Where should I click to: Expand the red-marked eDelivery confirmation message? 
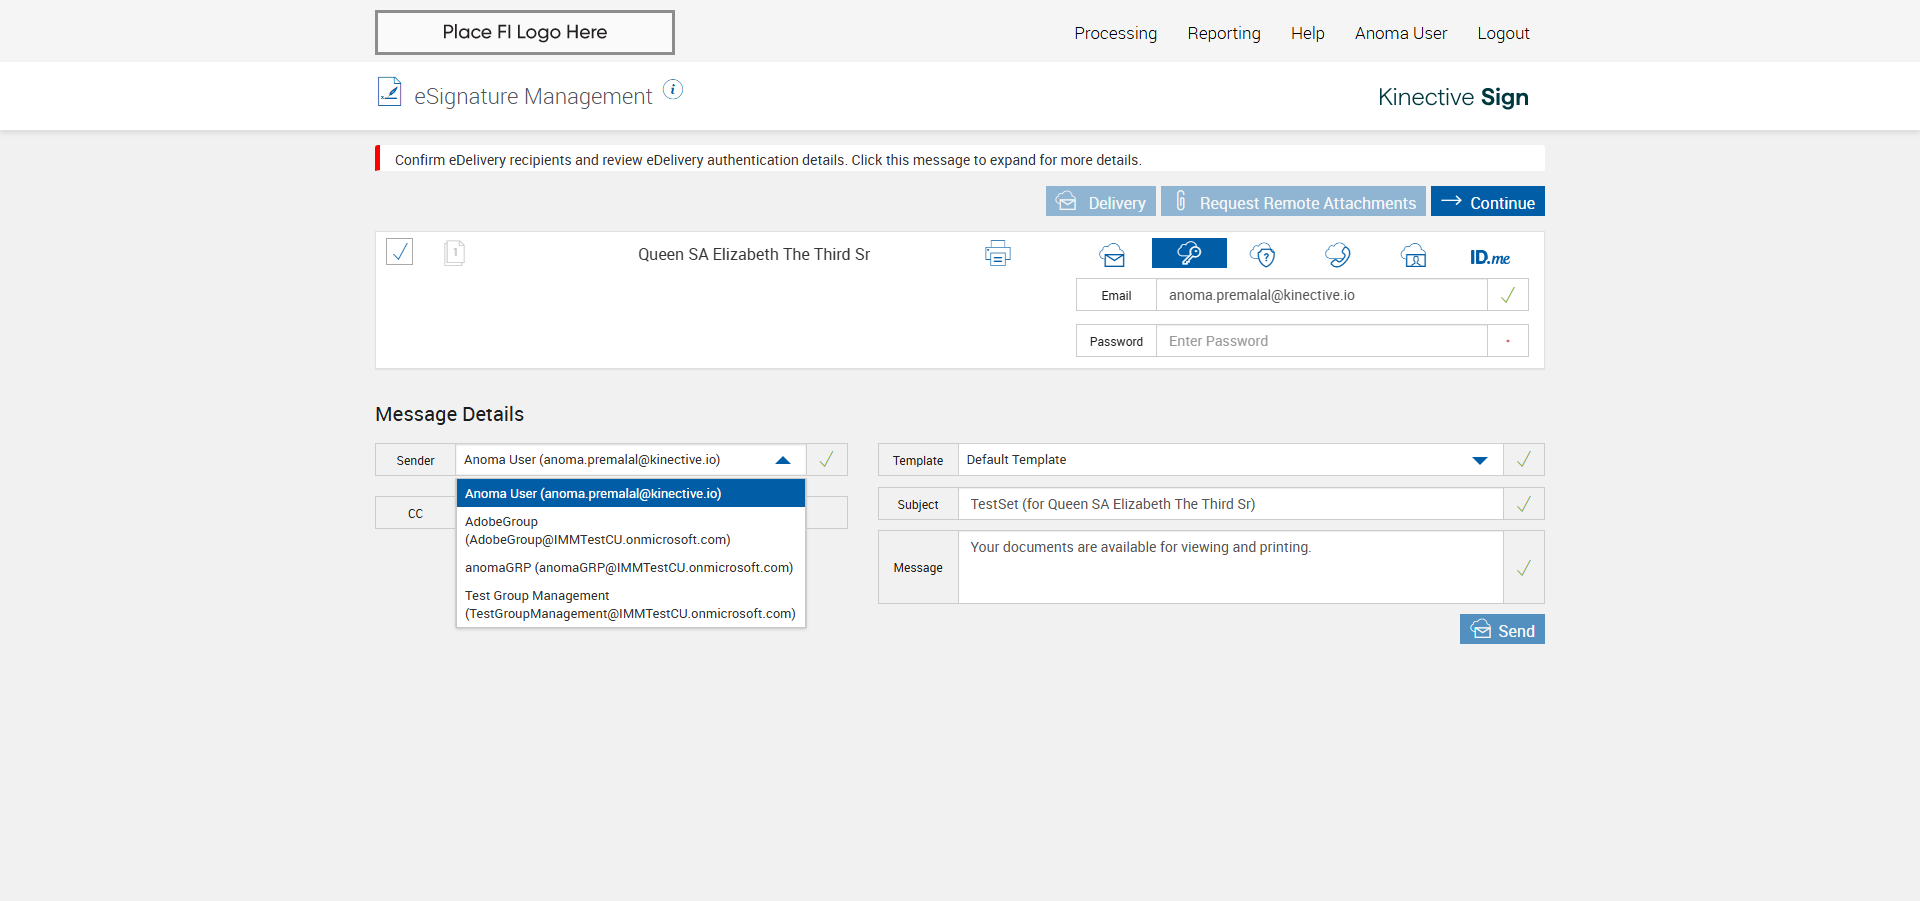tap(767, 160)
